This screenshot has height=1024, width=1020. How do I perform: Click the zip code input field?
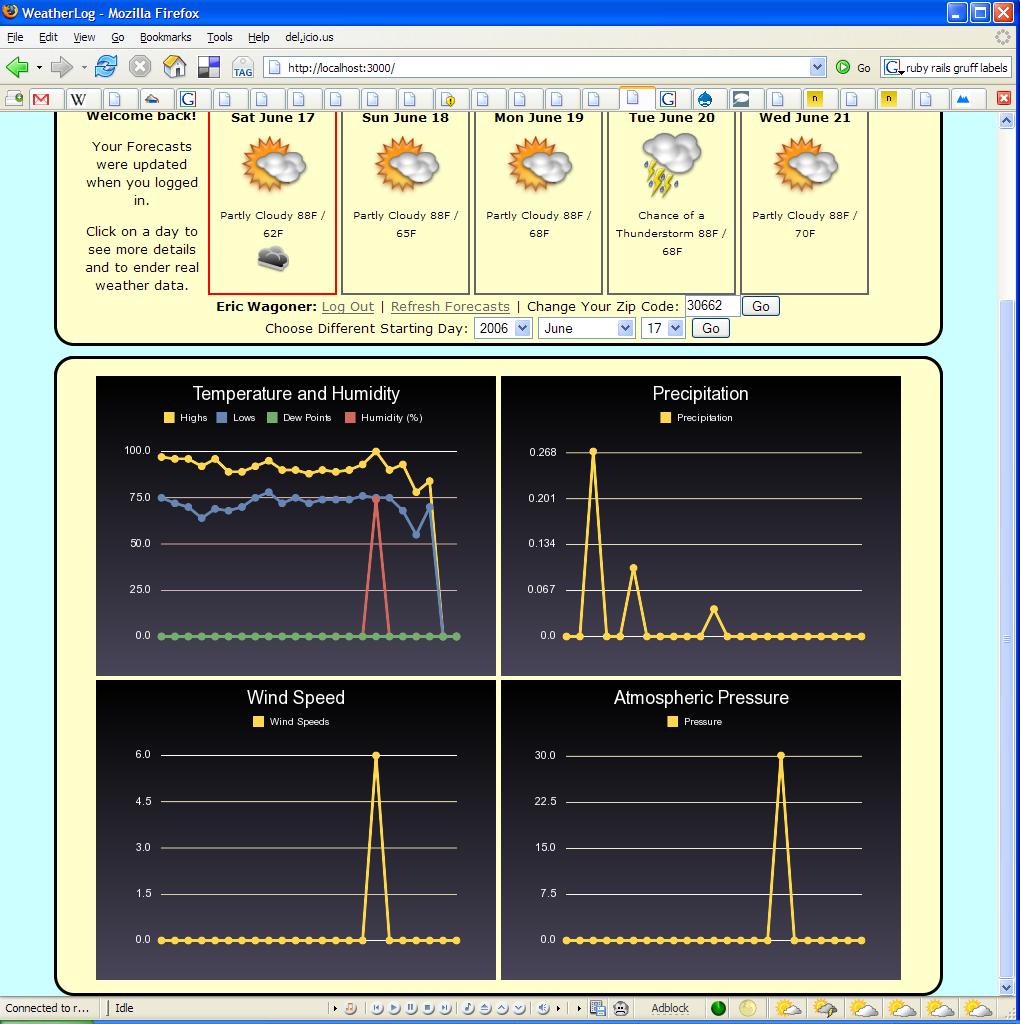pyautogui.click(x=712, y=306)
